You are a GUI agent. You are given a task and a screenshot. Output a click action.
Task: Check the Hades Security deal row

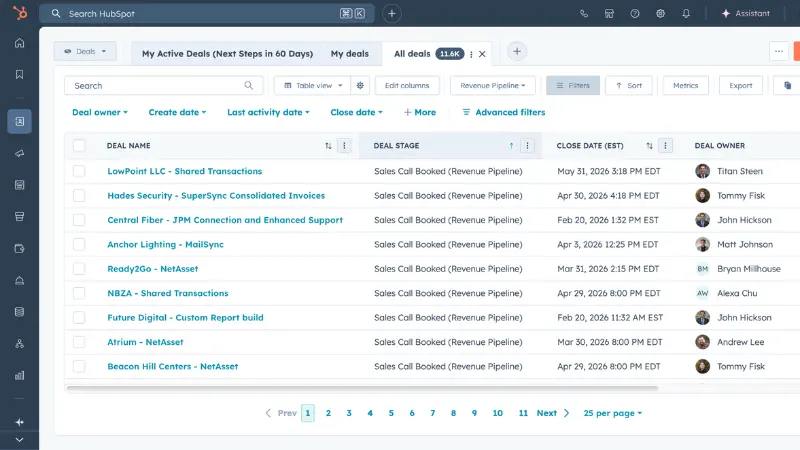coord(79,195)
